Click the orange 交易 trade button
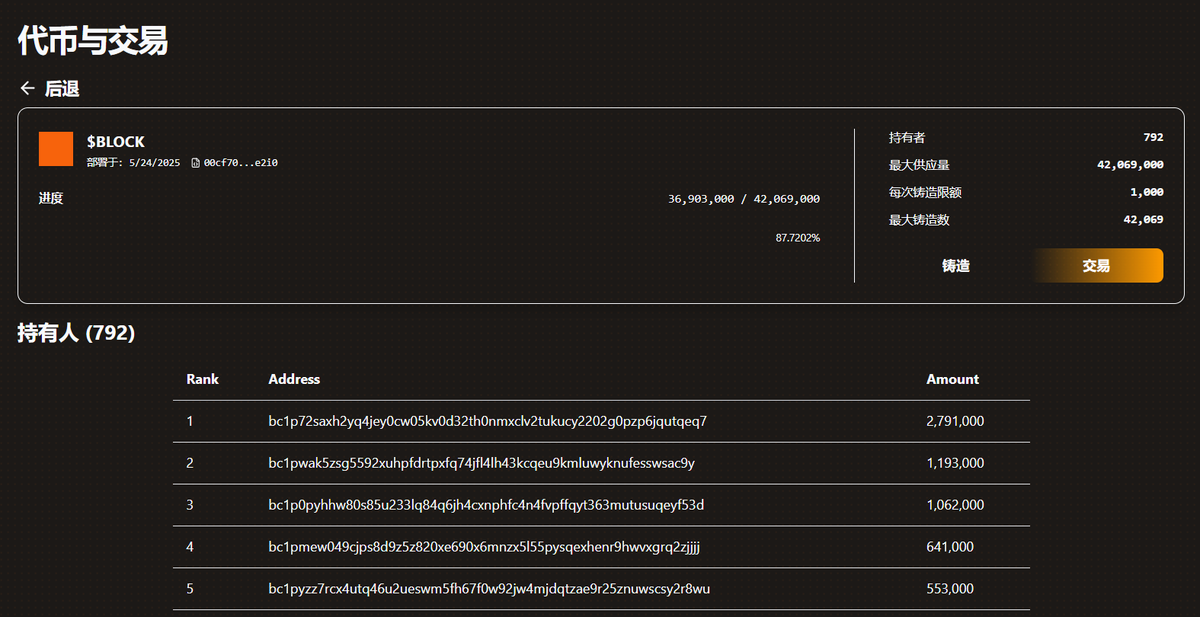The image size is (1200, 617). click(1096, 266)
